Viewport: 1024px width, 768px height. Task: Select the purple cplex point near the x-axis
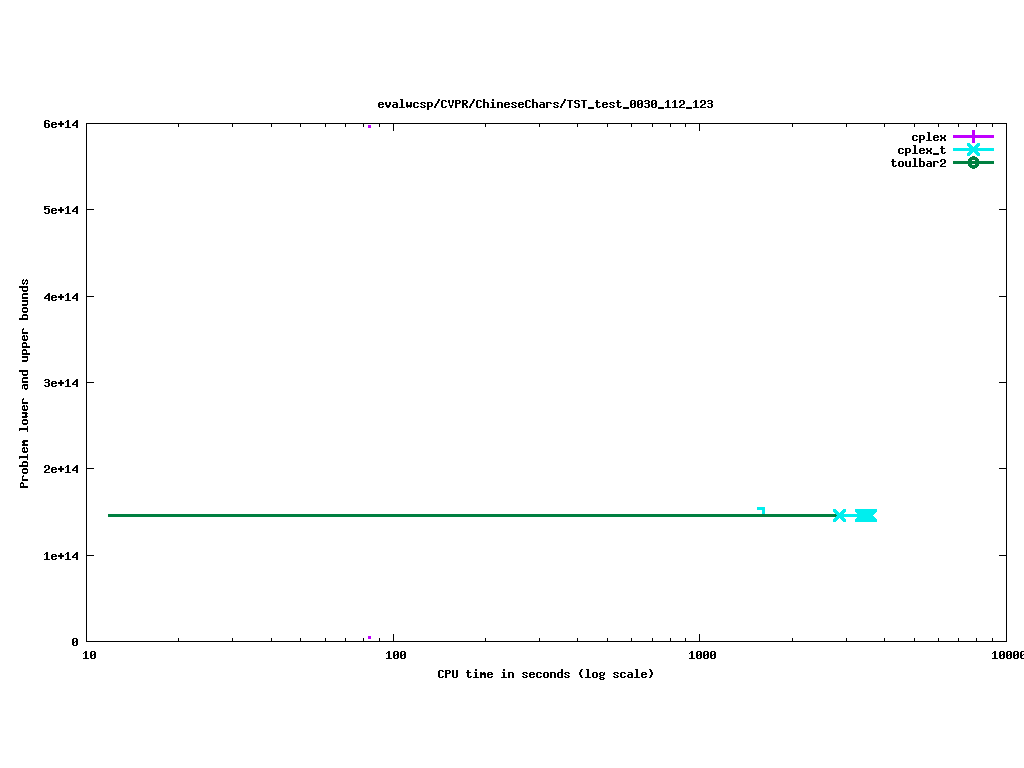coord(369,637)
